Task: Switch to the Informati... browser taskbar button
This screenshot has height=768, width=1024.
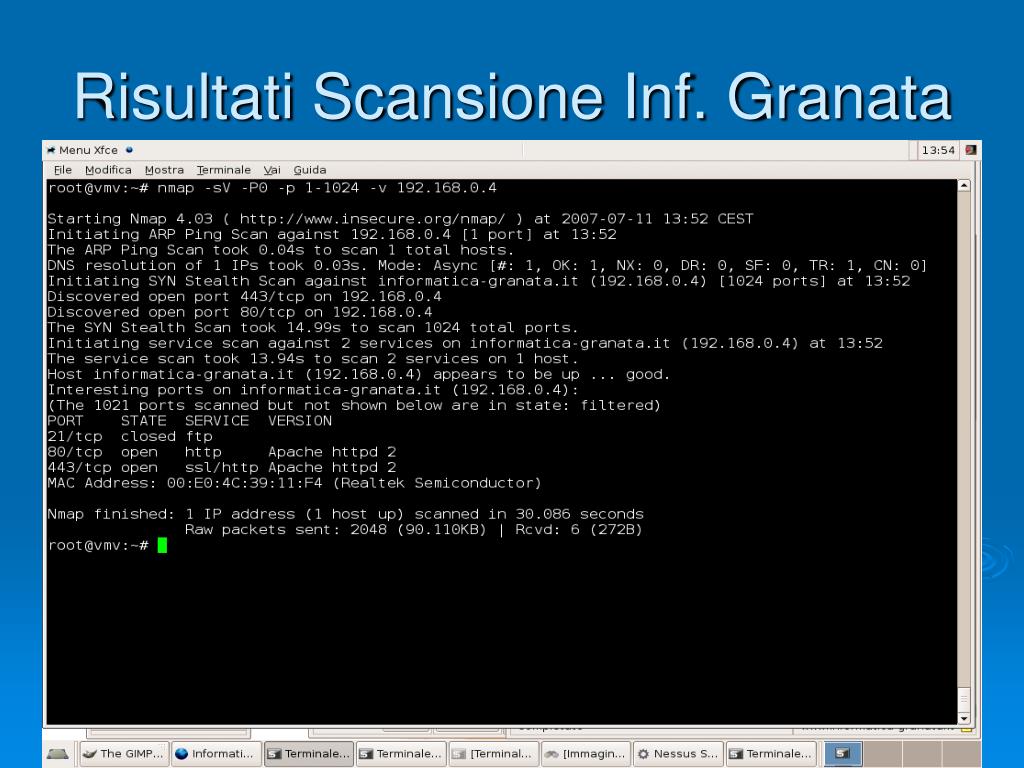Action: click(x=216, y=754)
